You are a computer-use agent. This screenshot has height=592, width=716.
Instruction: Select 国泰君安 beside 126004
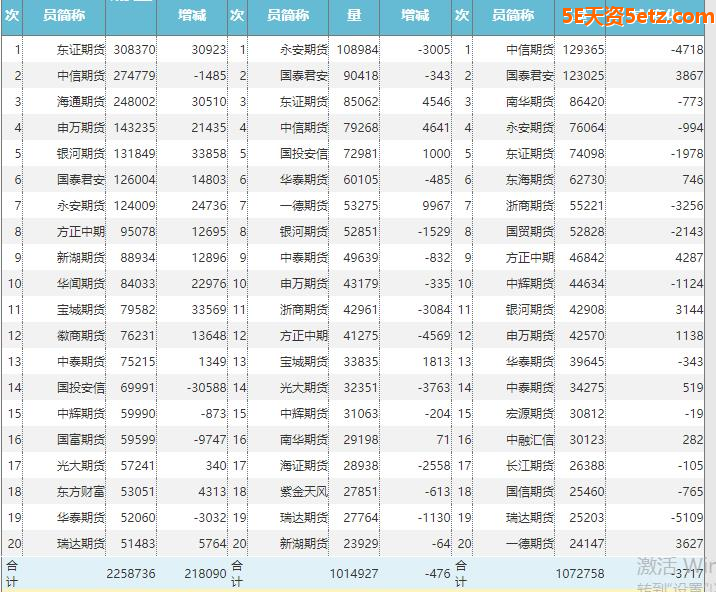coord(81,180)
